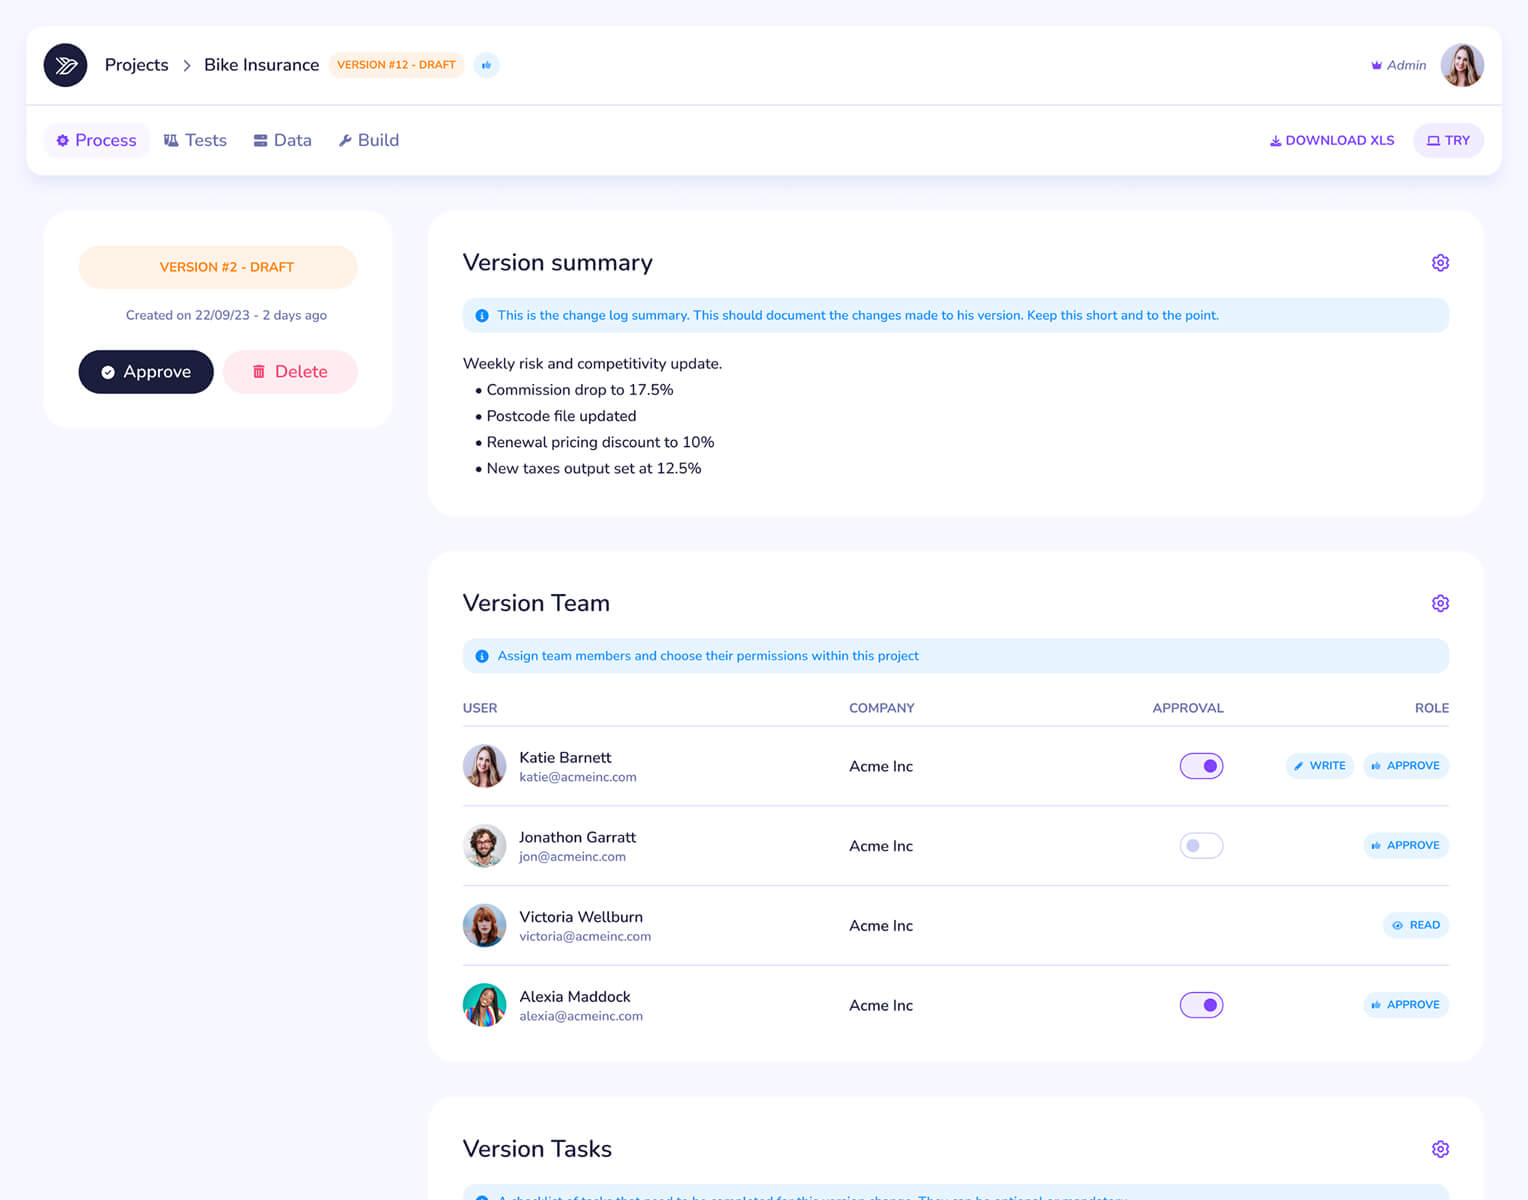
Task: Click the info icon in the assign team banner
Action: coord(482,656)
